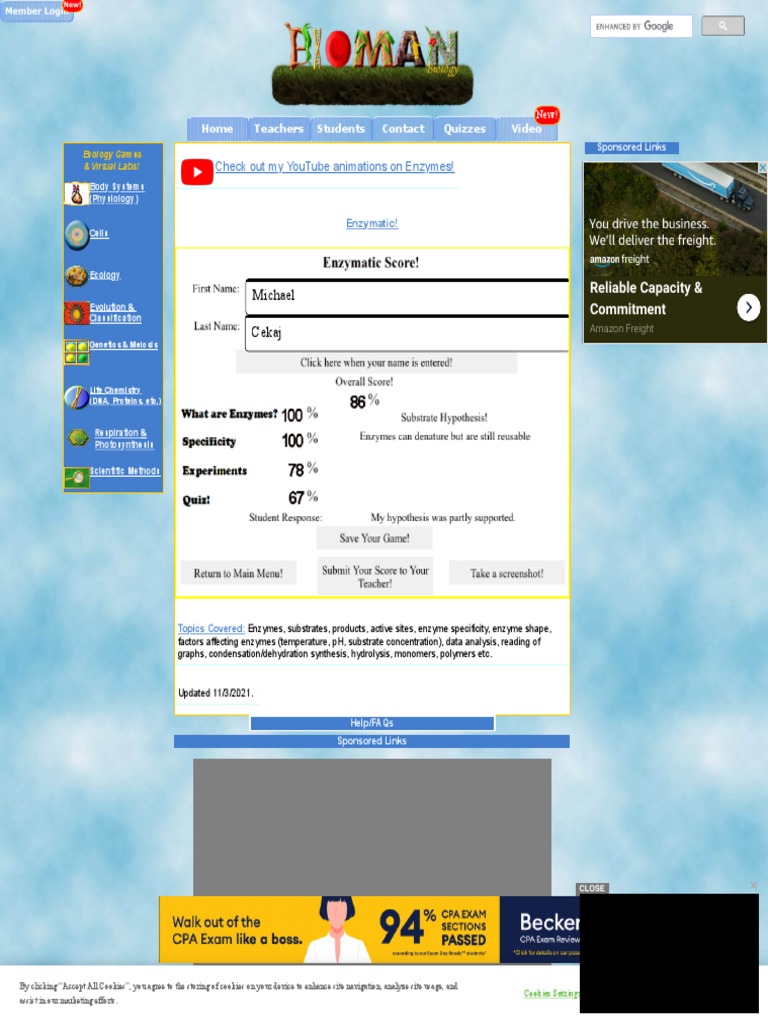Open the Cells sidebar link
The height and width of the screenshot is (1024, 768).
coord(99,233)
